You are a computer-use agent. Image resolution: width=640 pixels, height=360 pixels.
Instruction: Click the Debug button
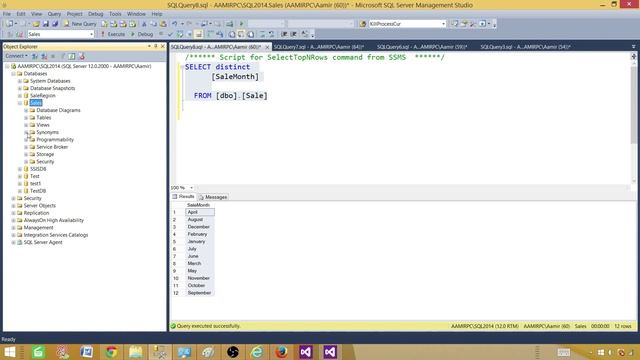142,34
